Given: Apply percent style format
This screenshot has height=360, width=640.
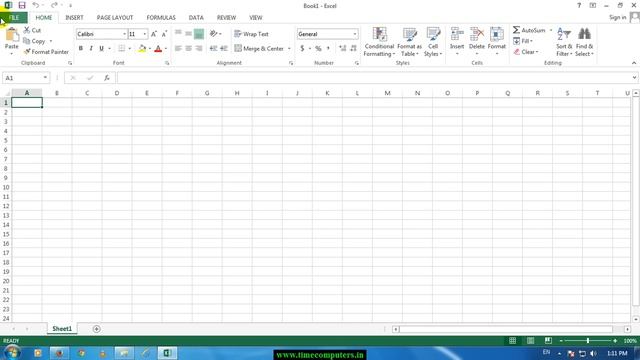Looking at the screenshot, I should [318, 49].
